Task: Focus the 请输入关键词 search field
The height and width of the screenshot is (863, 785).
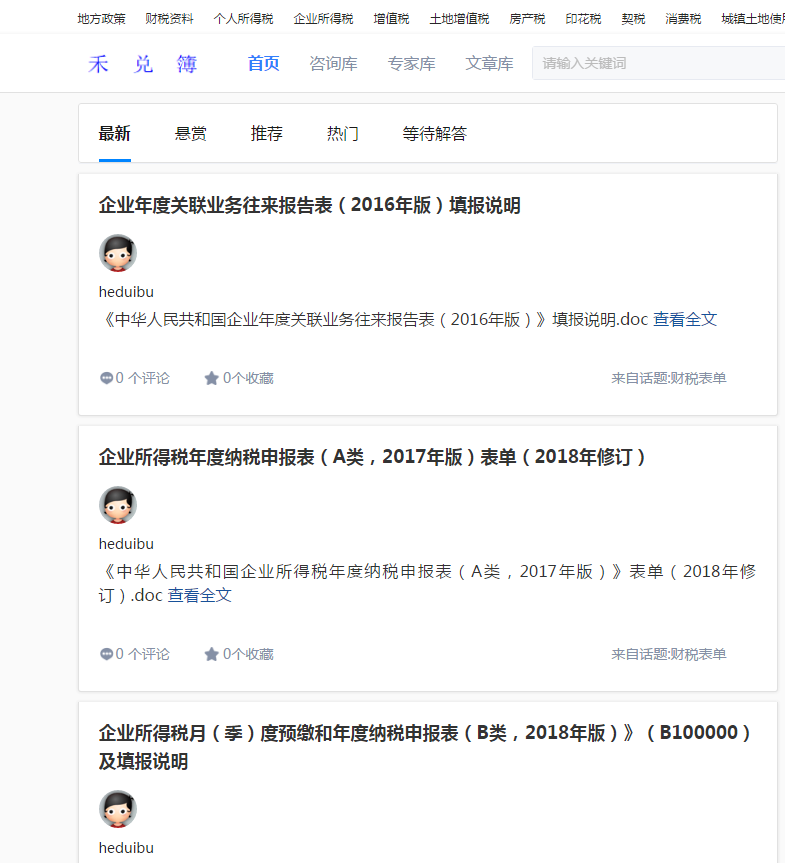Action: tap(658, 63)
